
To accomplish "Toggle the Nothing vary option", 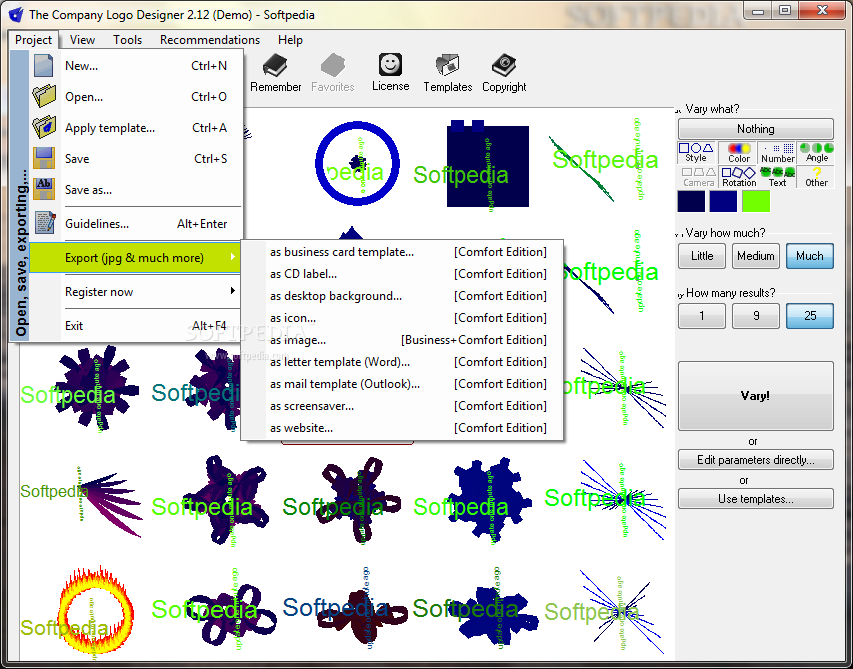I will 756,129.
